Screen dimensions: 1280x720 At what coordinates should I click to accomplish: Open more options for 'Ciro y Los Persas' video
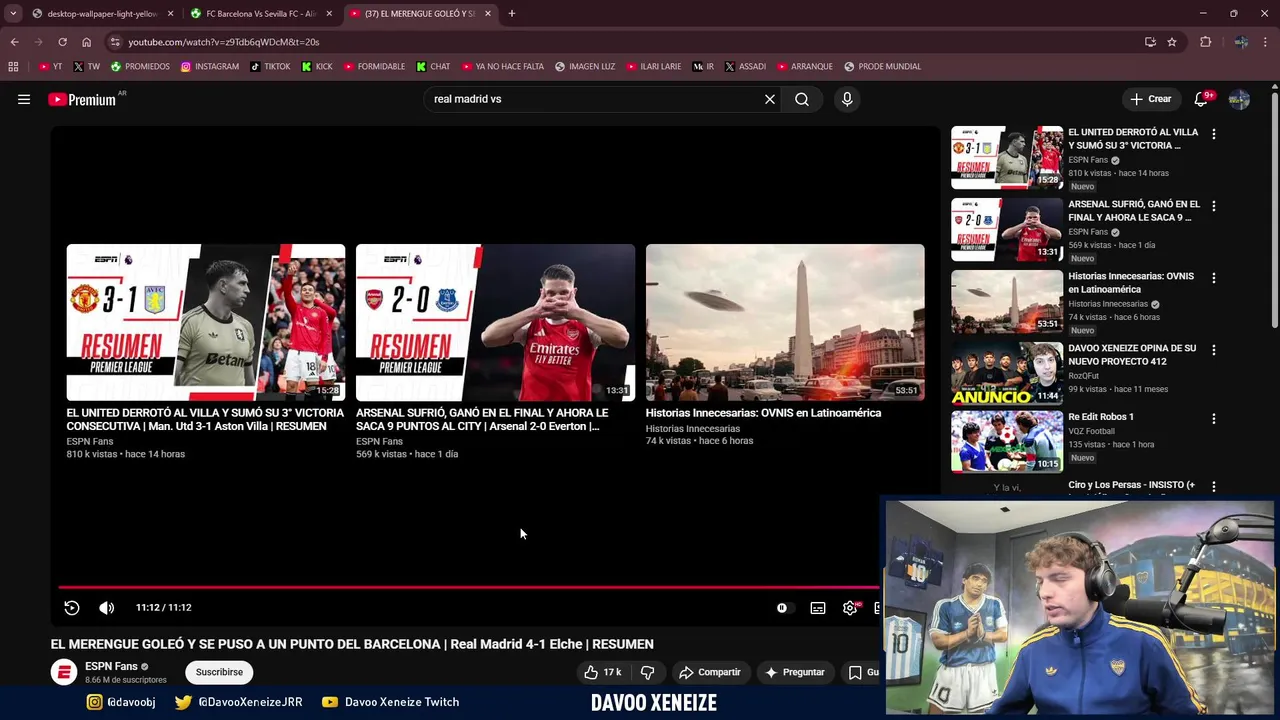[x=1214, y=486]
